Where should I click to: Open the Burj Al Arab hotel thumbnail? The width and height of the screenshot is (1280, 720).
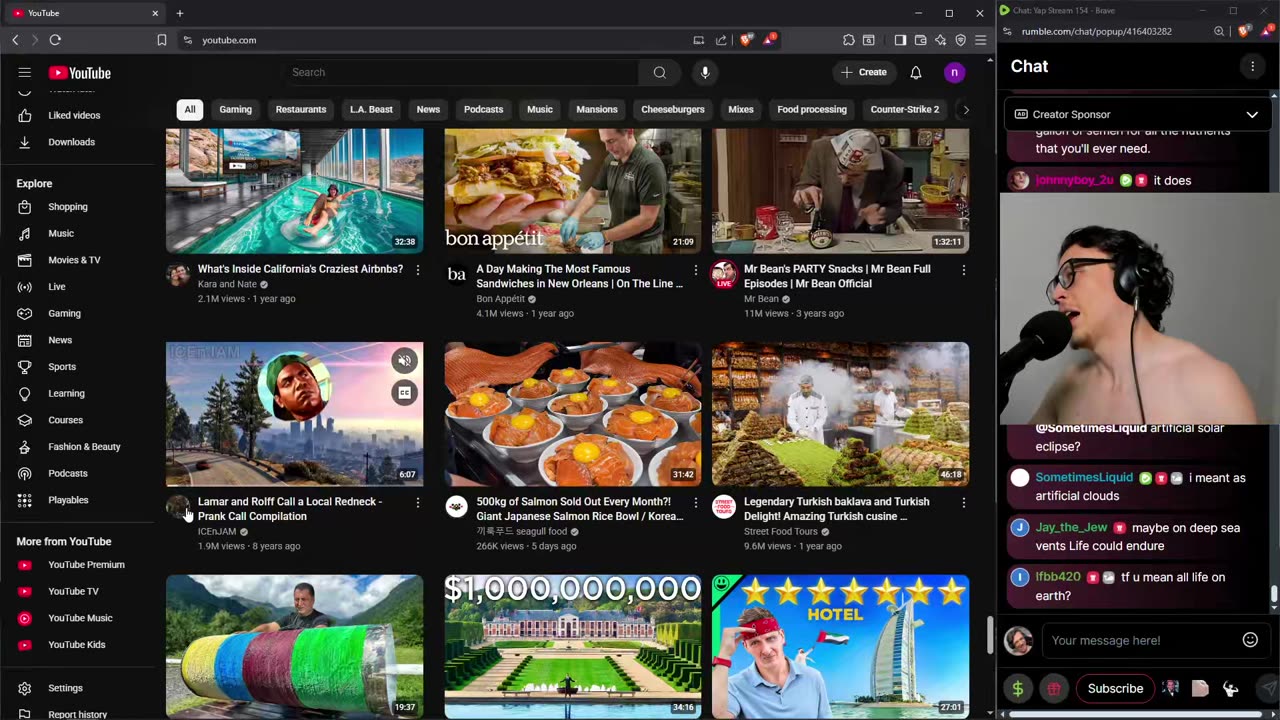[x=840, y=646]
